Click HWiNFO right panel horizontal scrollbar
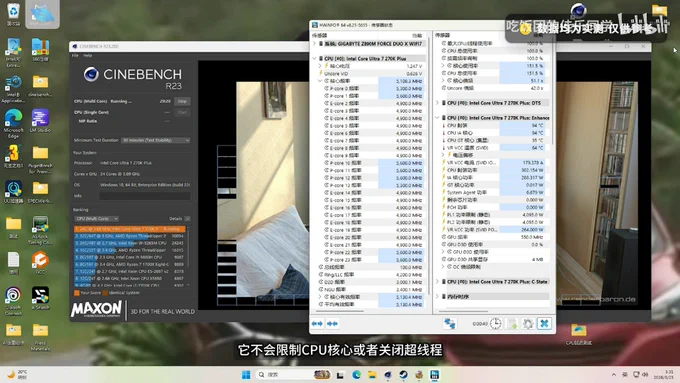The width and height of the screenshot is (680, 383). click(x=463, y=311)
